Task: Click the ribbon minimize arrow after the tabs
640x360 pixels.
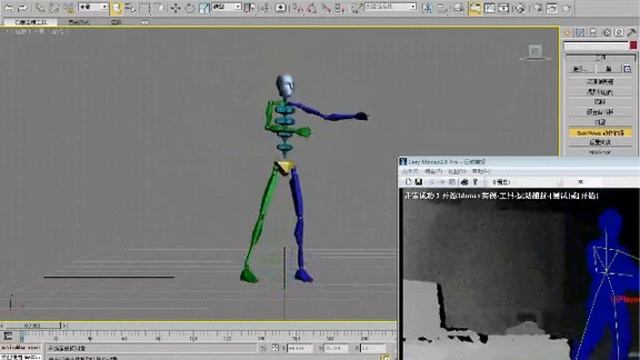Action: tap(145, 22)
